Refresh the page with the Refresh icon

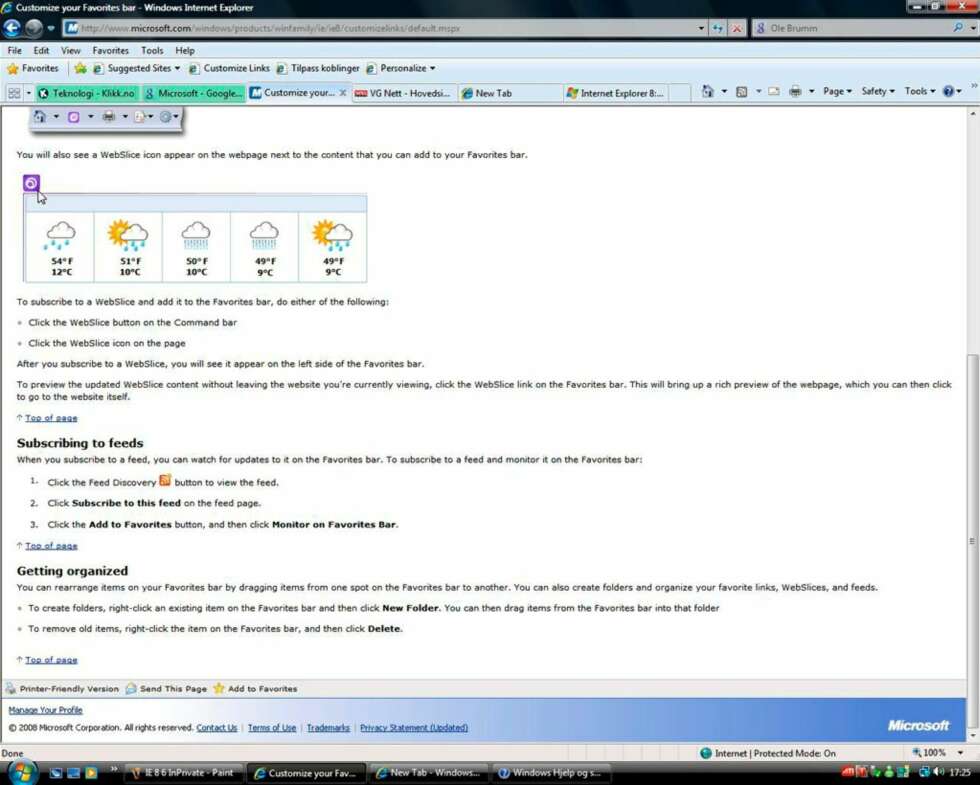[x=718, y=28]
